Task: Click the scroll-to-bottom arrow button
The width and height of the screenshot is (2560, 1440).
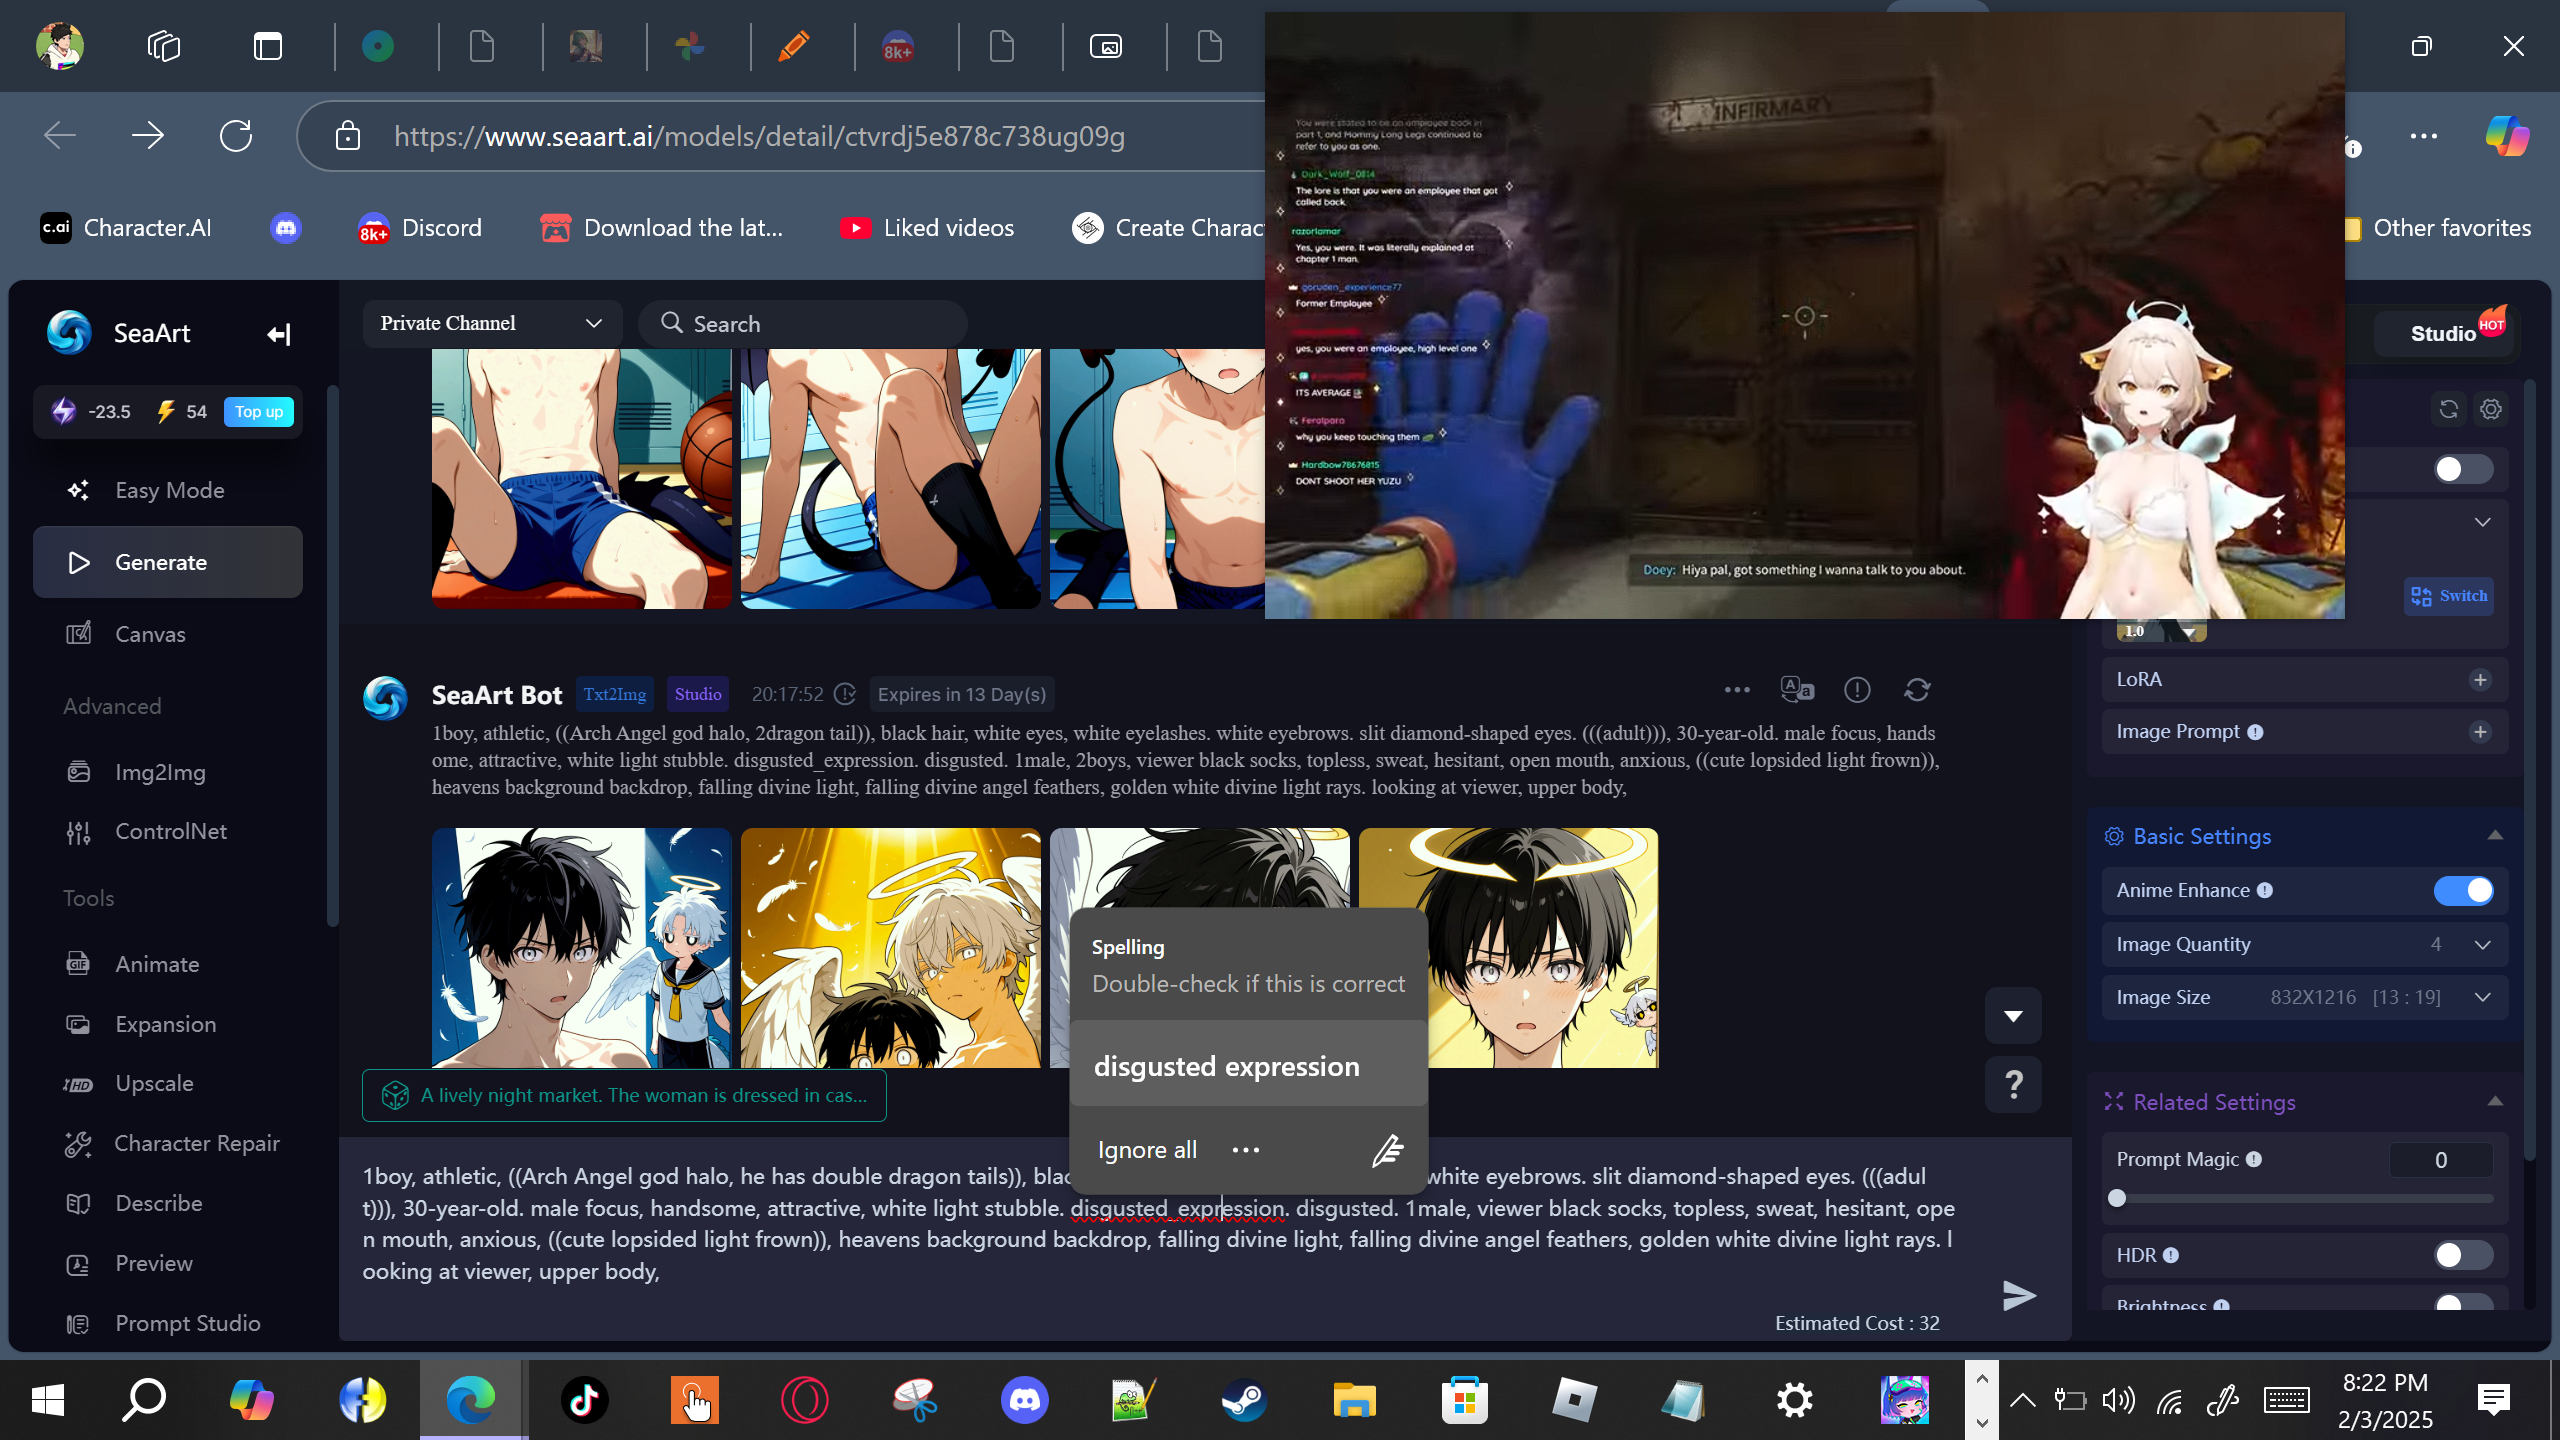Action: (x=2013, y=1016)
